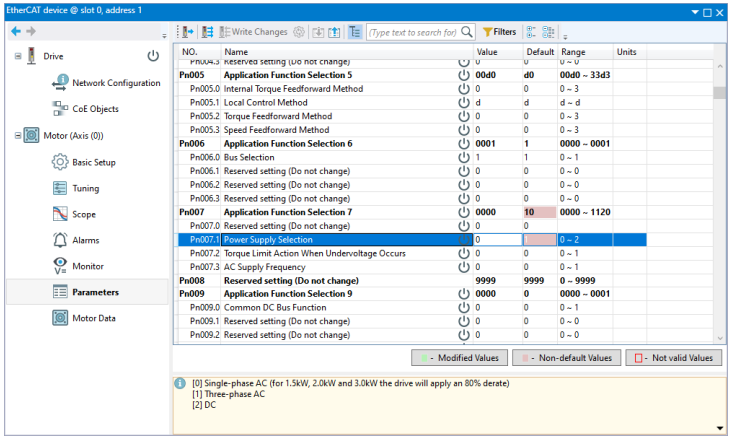Click the forward navigation arrow

31,31
